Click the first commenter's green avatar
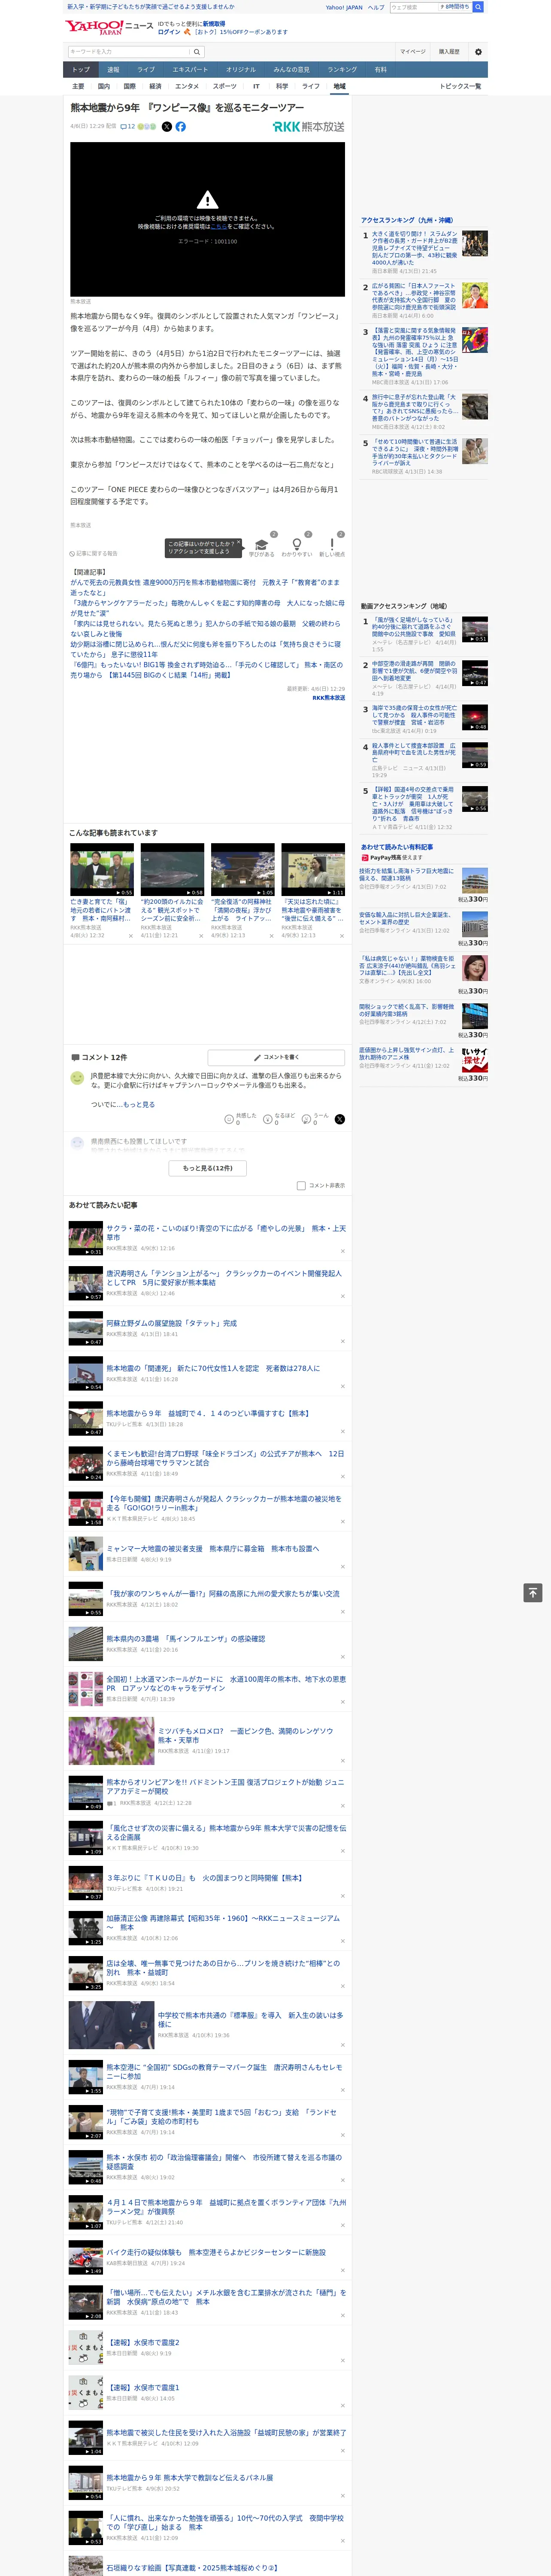 point(77,1078)
